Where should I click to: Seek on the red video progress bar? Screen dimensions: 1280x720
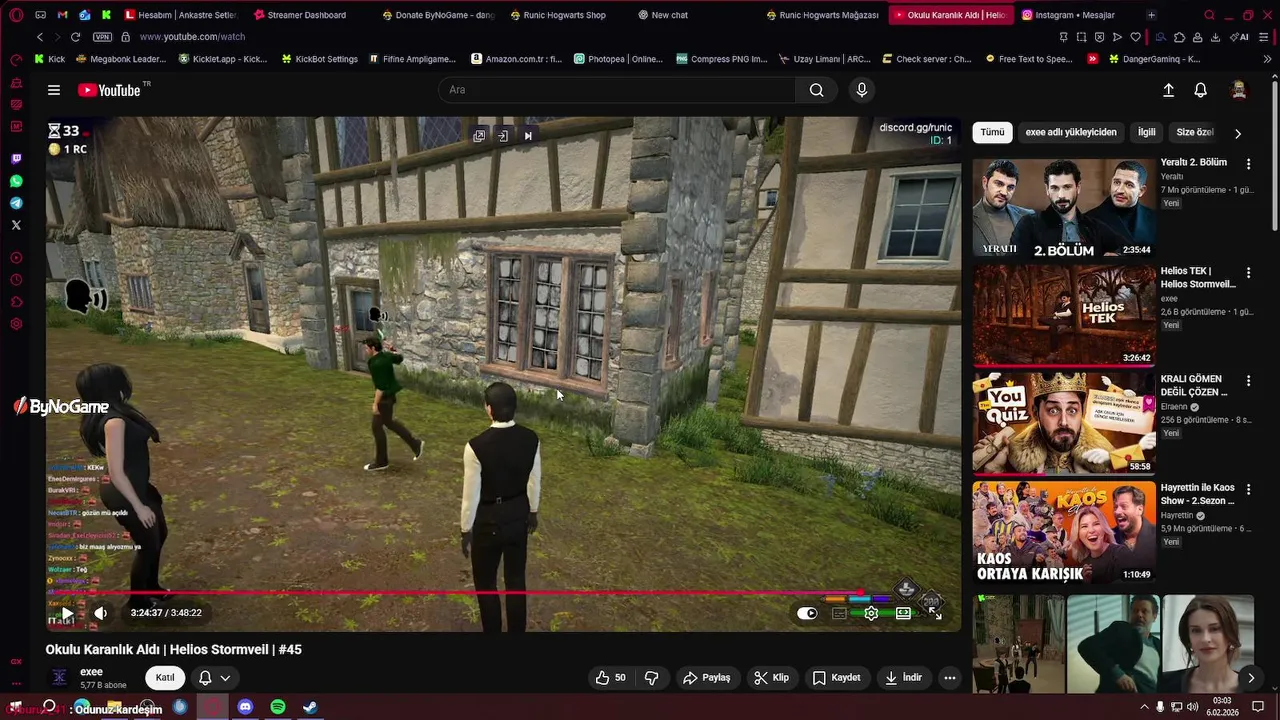[503, 593]
